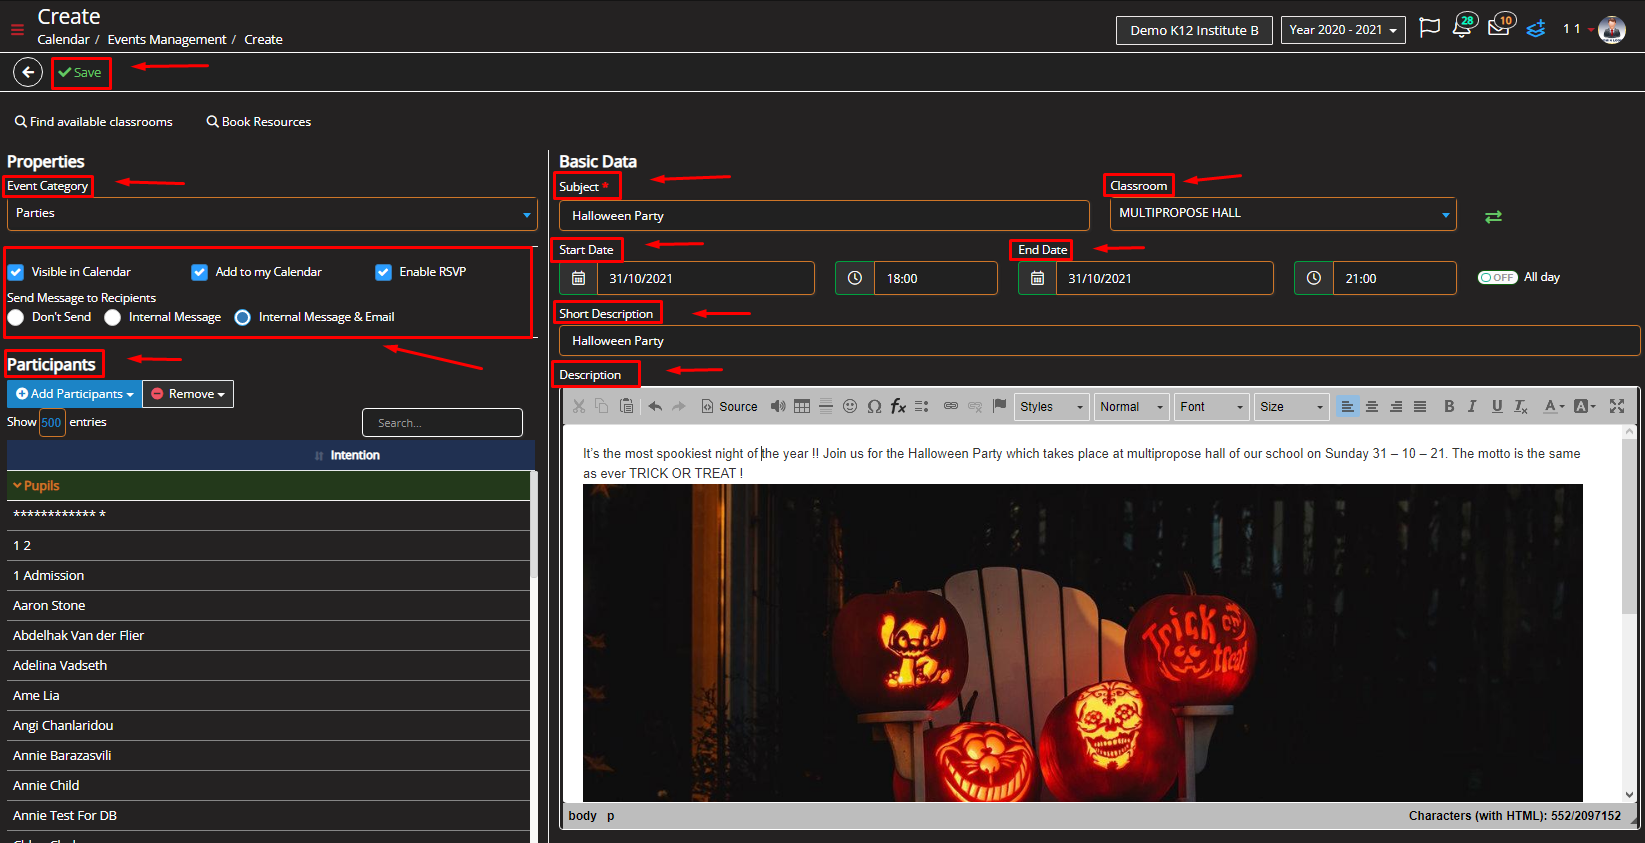Image resolution: width=1645 pixels, height=843 pixels.
Task: Toggle Add to my Calendar checkbox
Action: point(200,272)
